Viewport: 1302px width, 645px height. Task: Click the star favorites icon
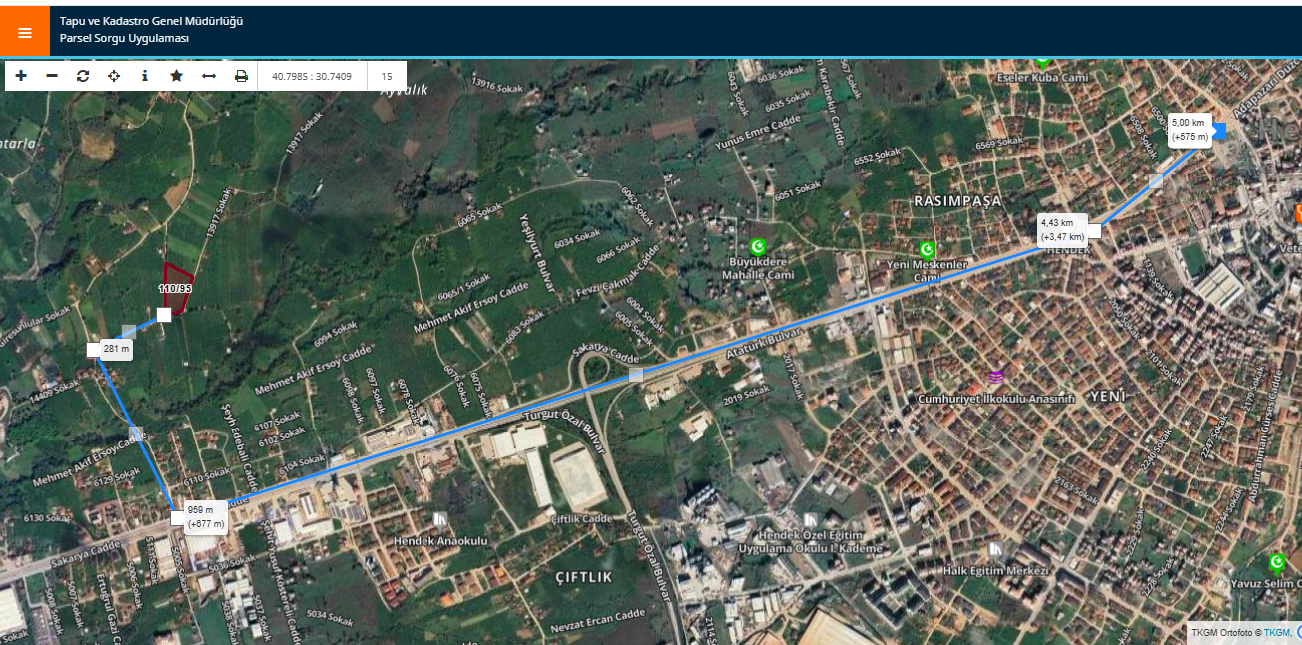click(x=177, y=76)
